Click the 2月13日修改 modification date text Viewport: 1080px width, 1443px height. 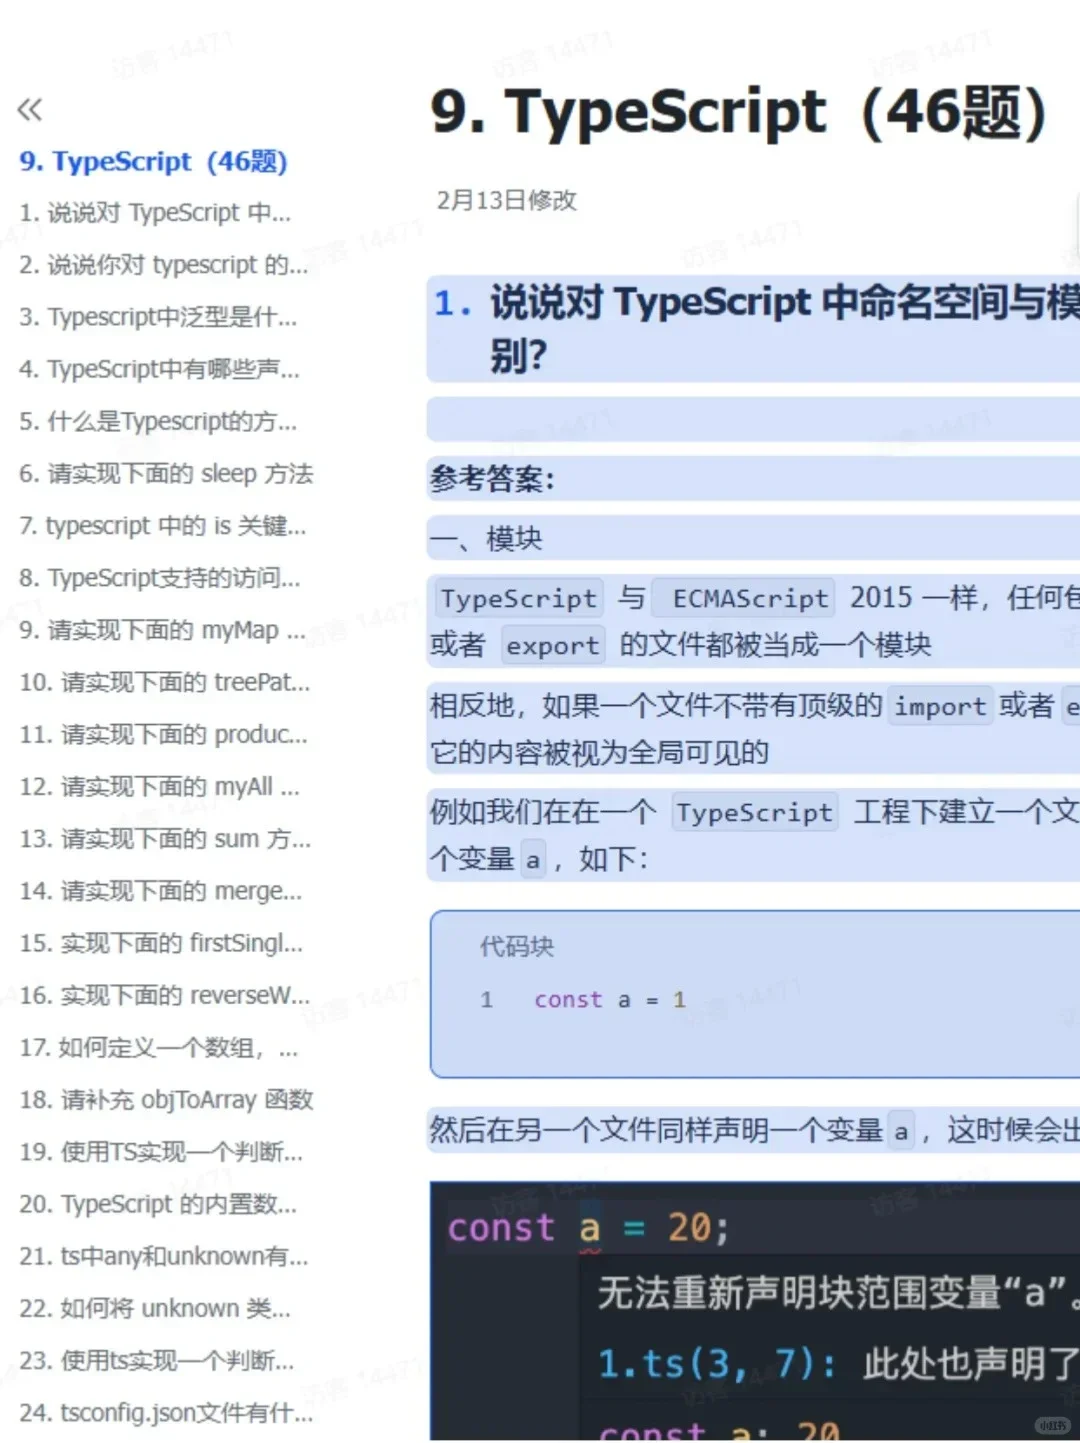coord(506,201)
